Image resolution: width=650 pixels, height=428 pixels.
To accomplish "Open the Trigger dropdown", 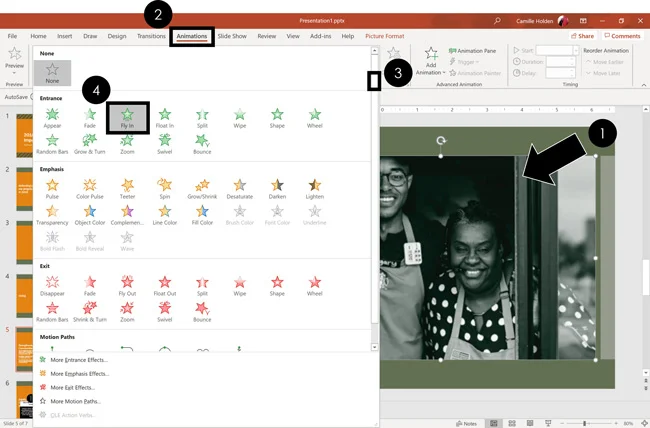I will pyautogui.click(x=465, y=62).
